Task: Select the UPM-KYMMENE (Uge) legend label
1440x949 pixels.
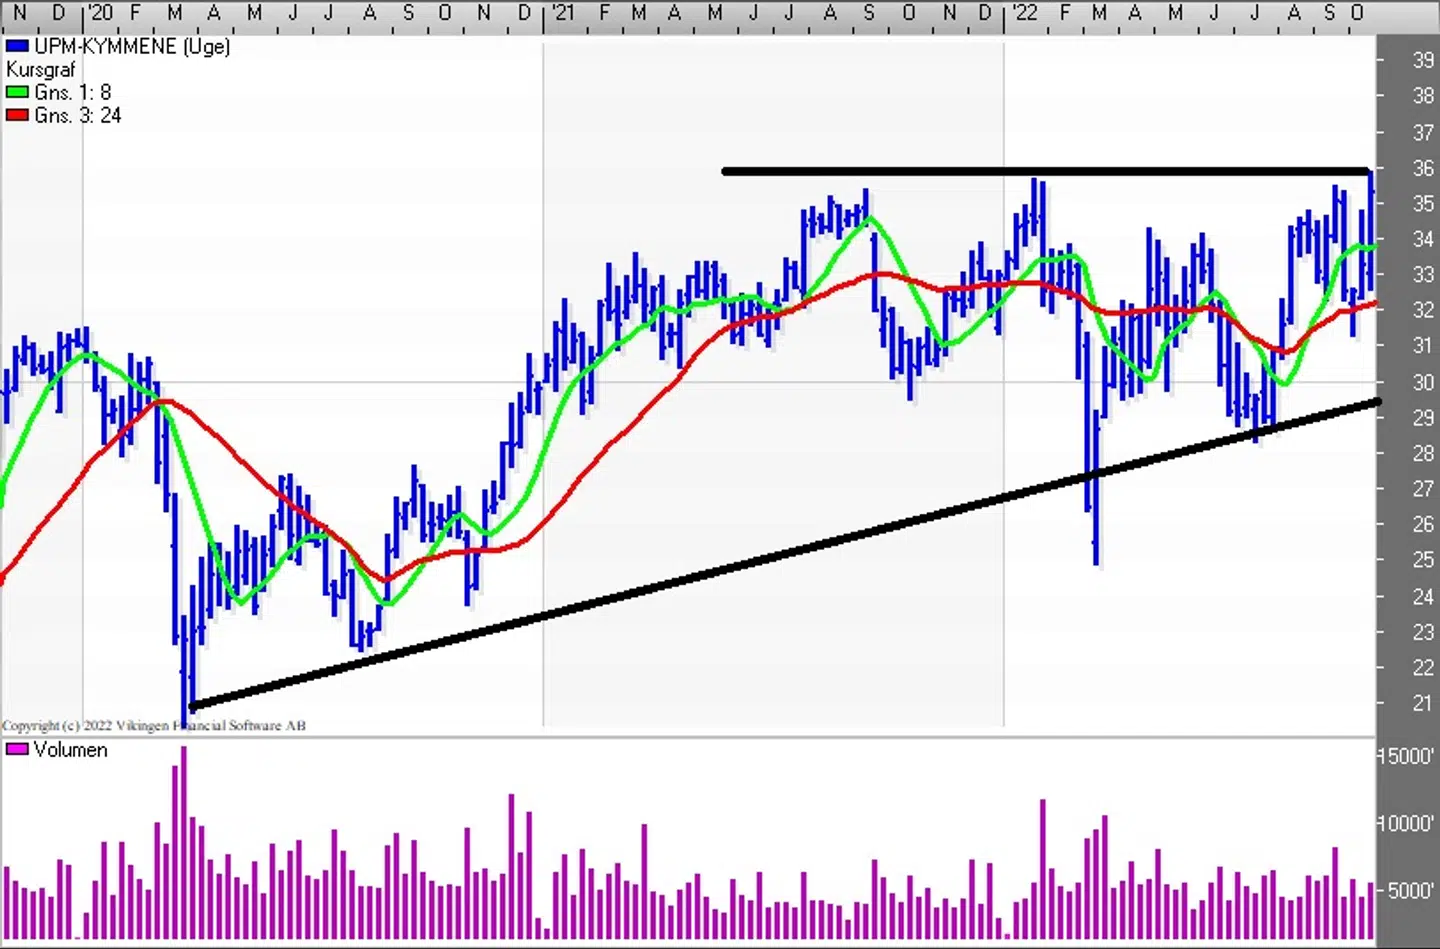Action: (x=132, y=46)
